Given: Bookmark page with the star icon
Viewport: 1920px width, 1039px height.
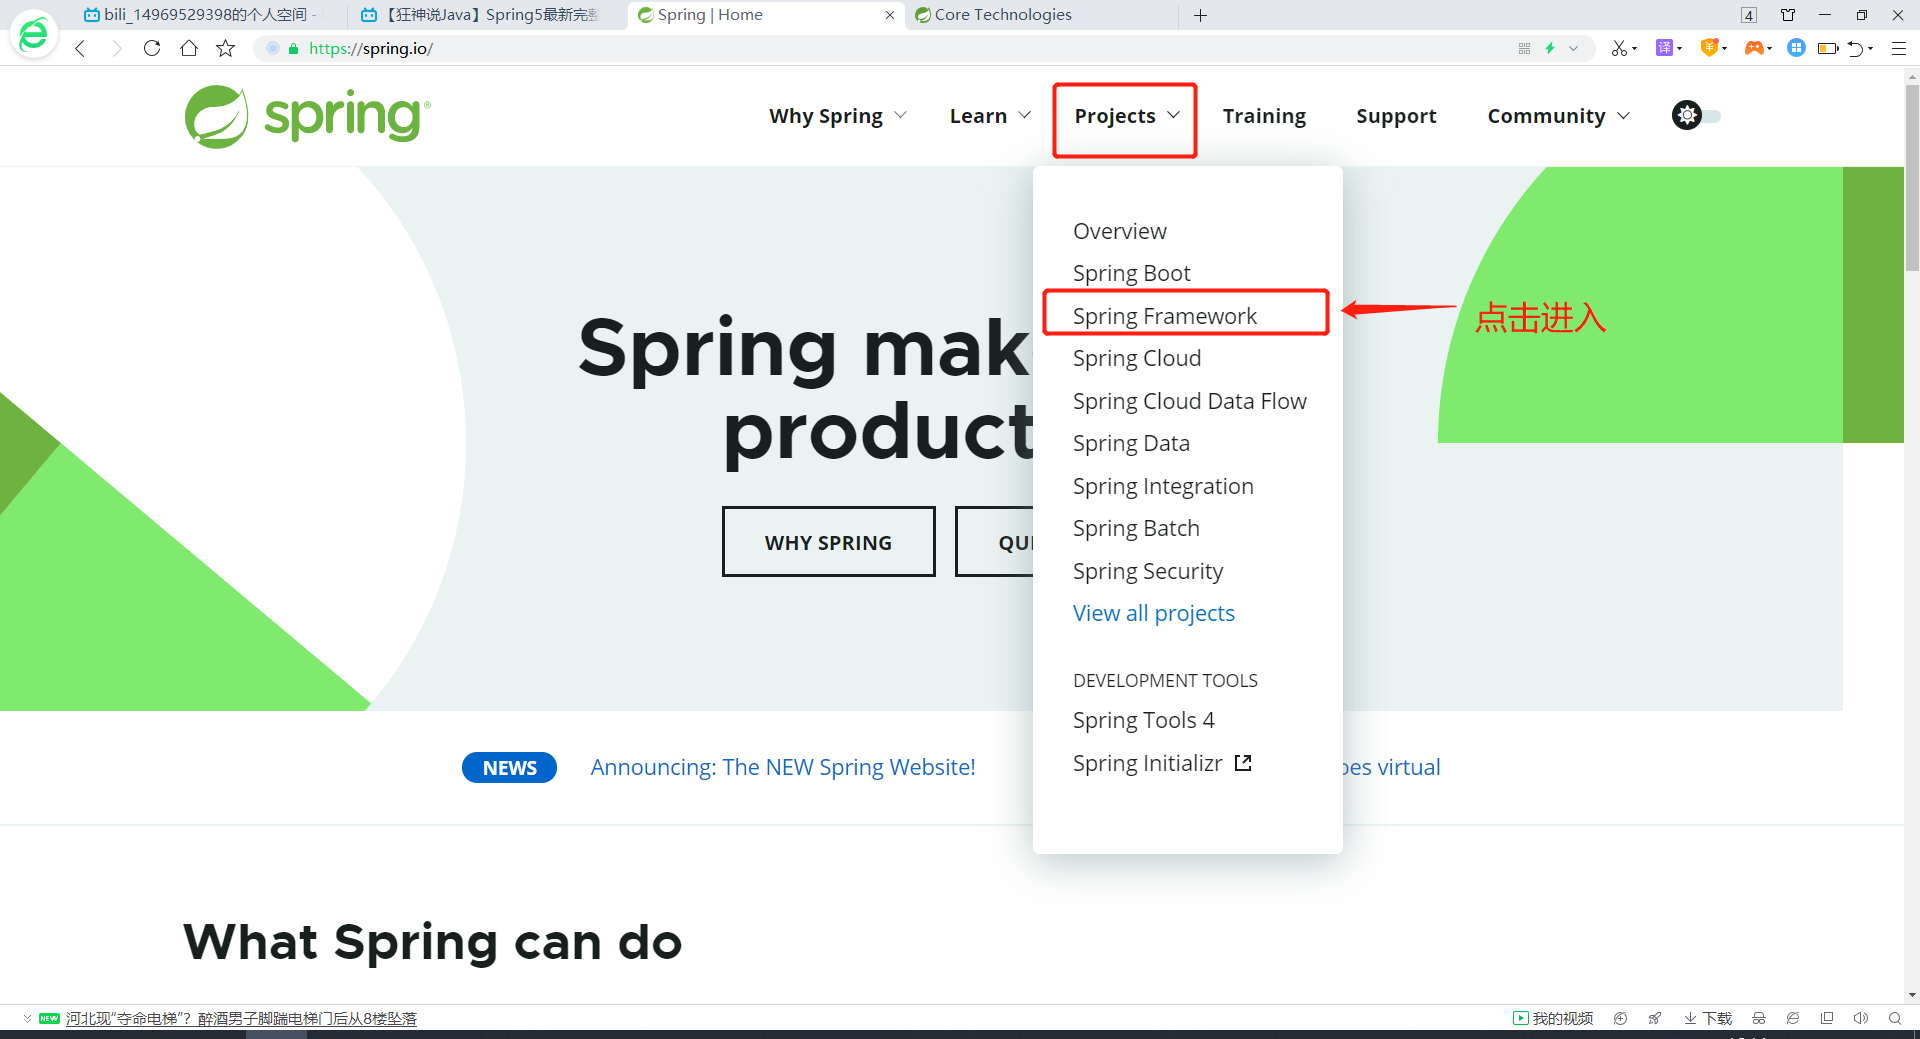Looking at the screenshot, I should pos(226,48).
